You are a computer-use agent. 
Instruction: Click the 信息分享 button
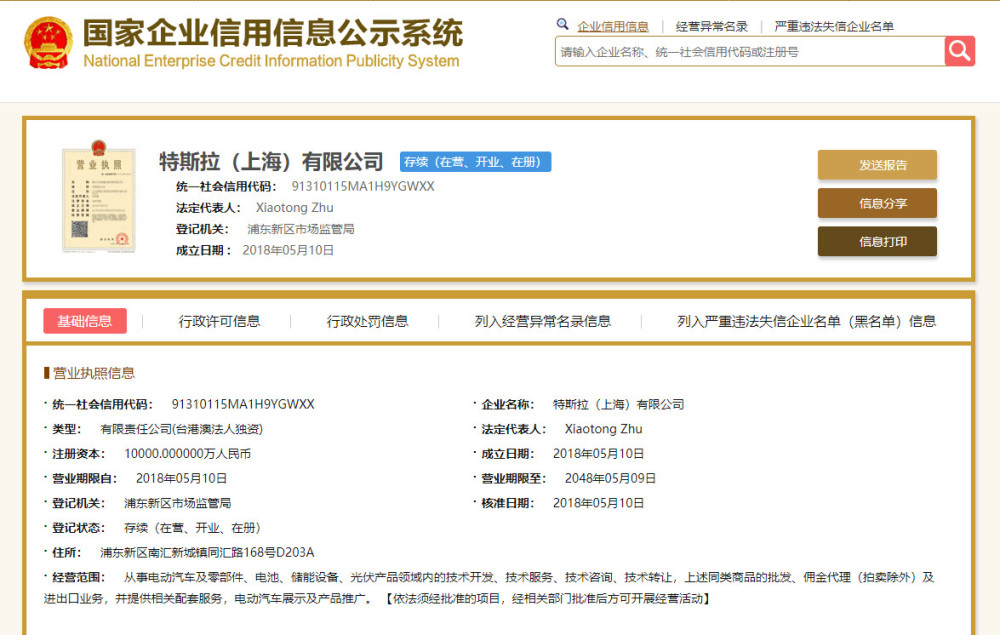coord(877,203)
